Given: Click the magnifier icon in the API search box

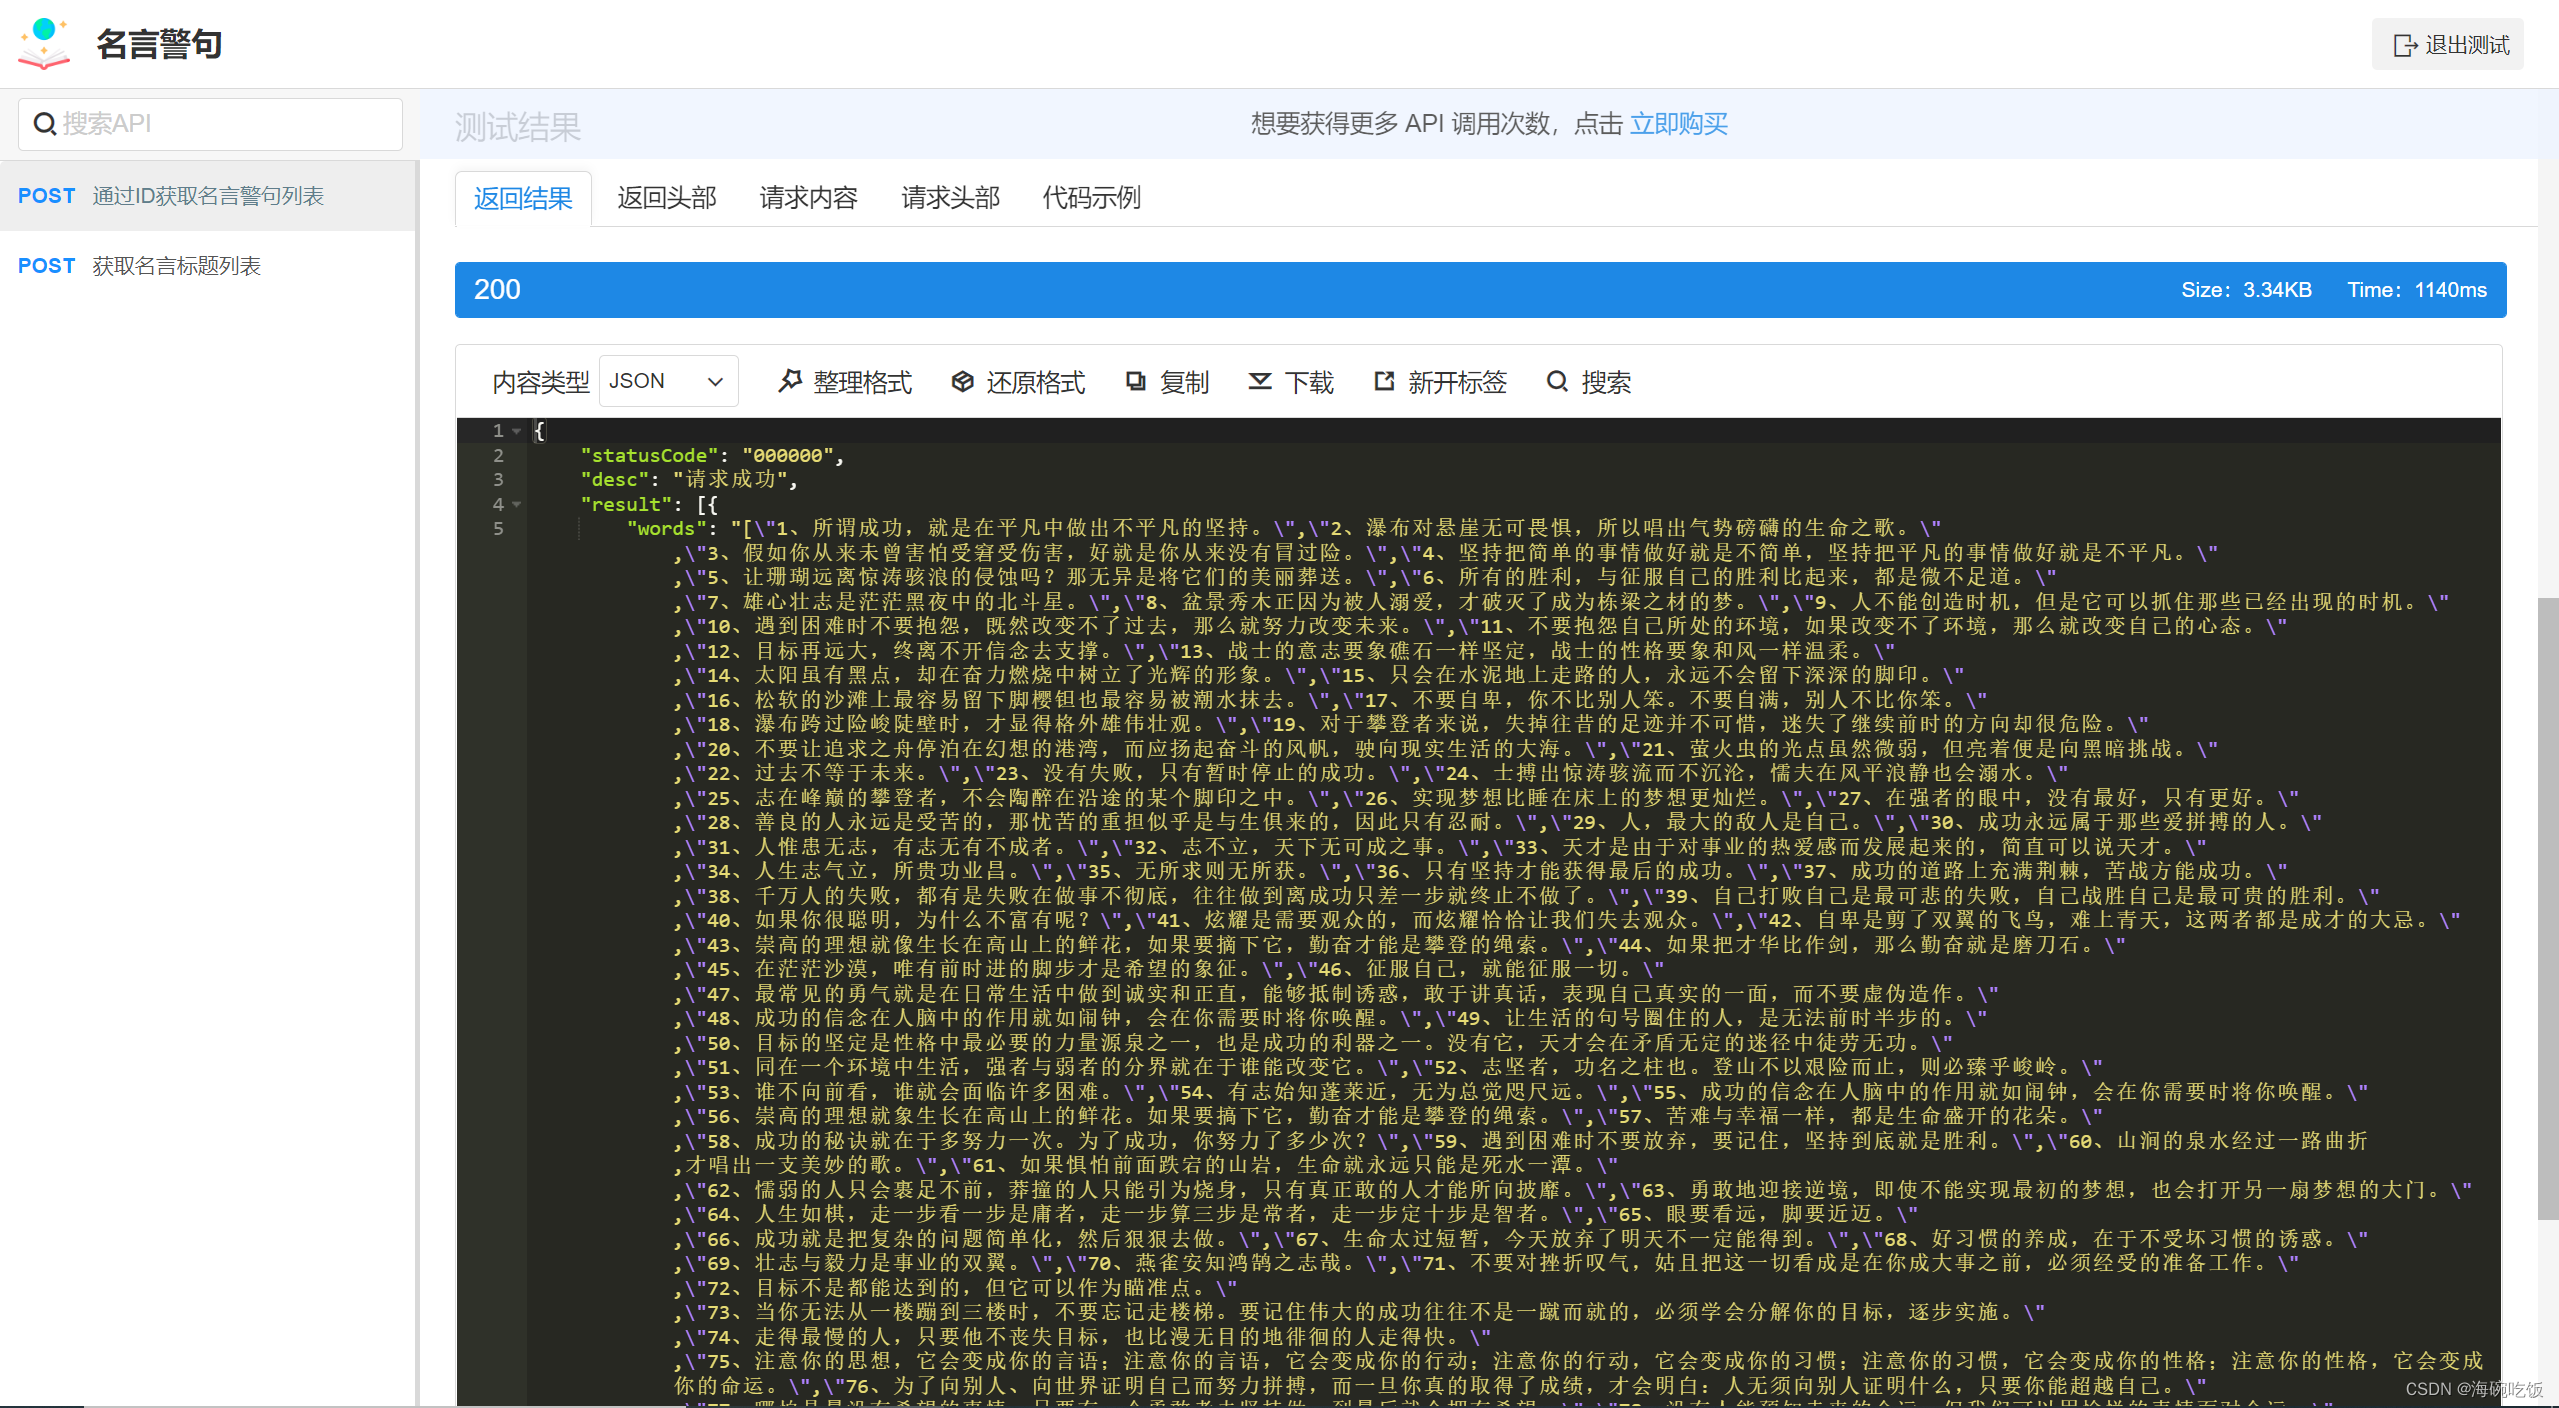Looking at the screenshot, I should pyautogui.click(x=45, y=123).
